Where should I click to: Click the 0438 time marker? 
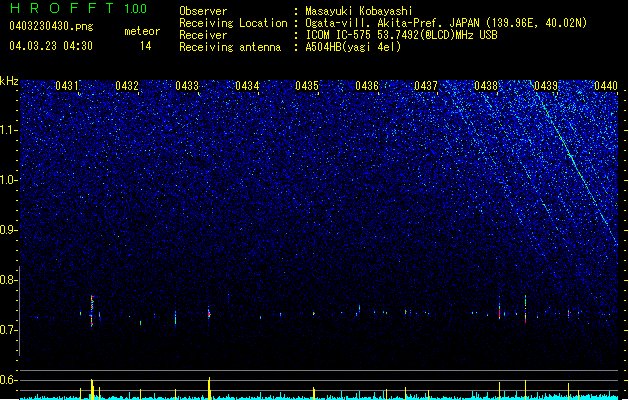click(486, 85)
